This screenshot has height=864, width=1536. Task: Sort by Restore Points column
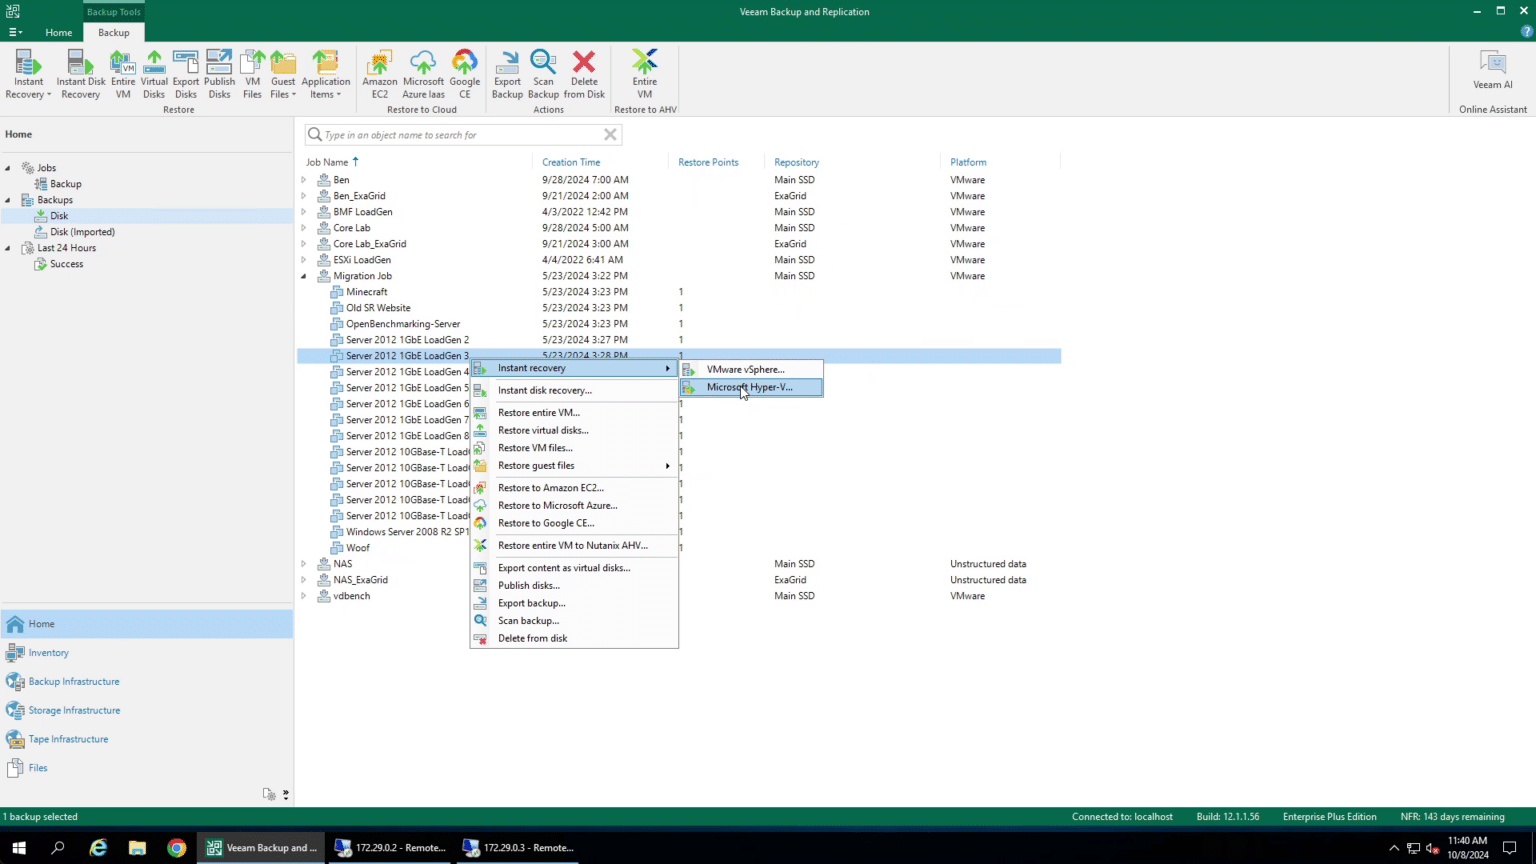(x=708, y=162)
